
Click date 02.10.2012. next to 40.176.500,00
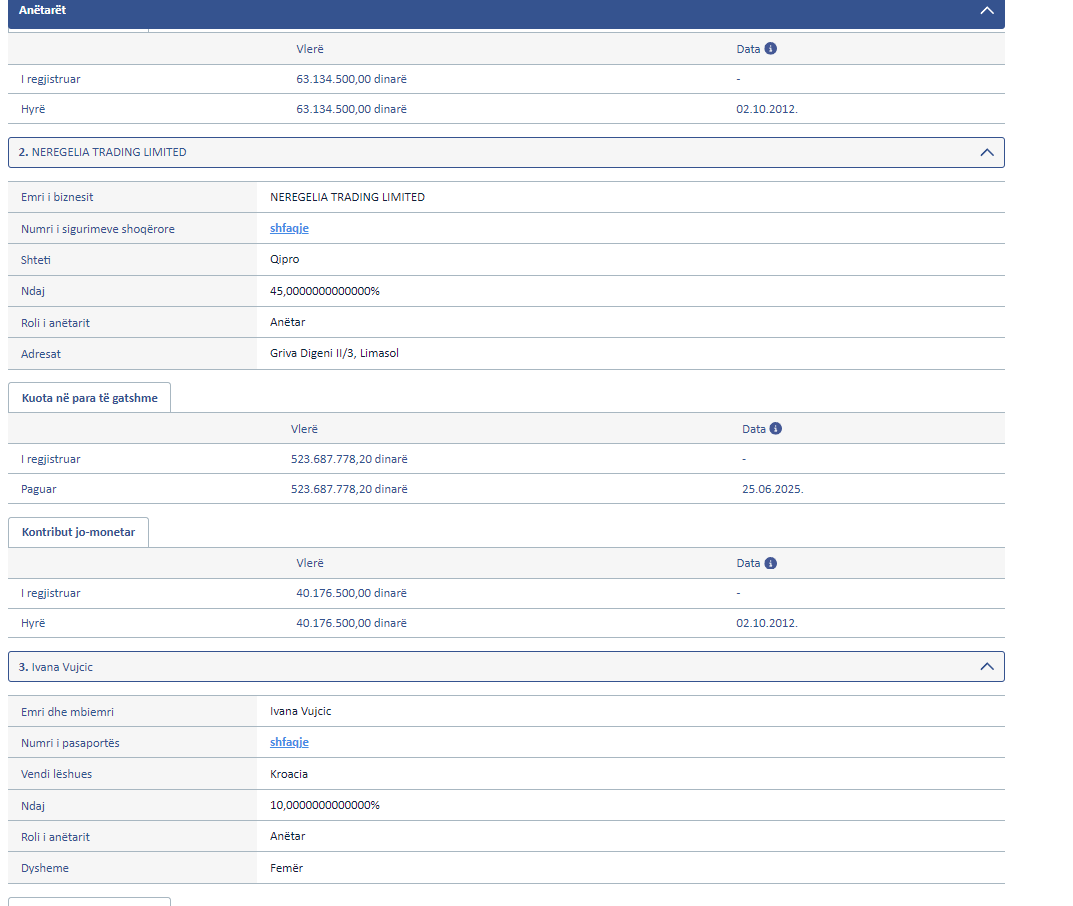point(767,623)
